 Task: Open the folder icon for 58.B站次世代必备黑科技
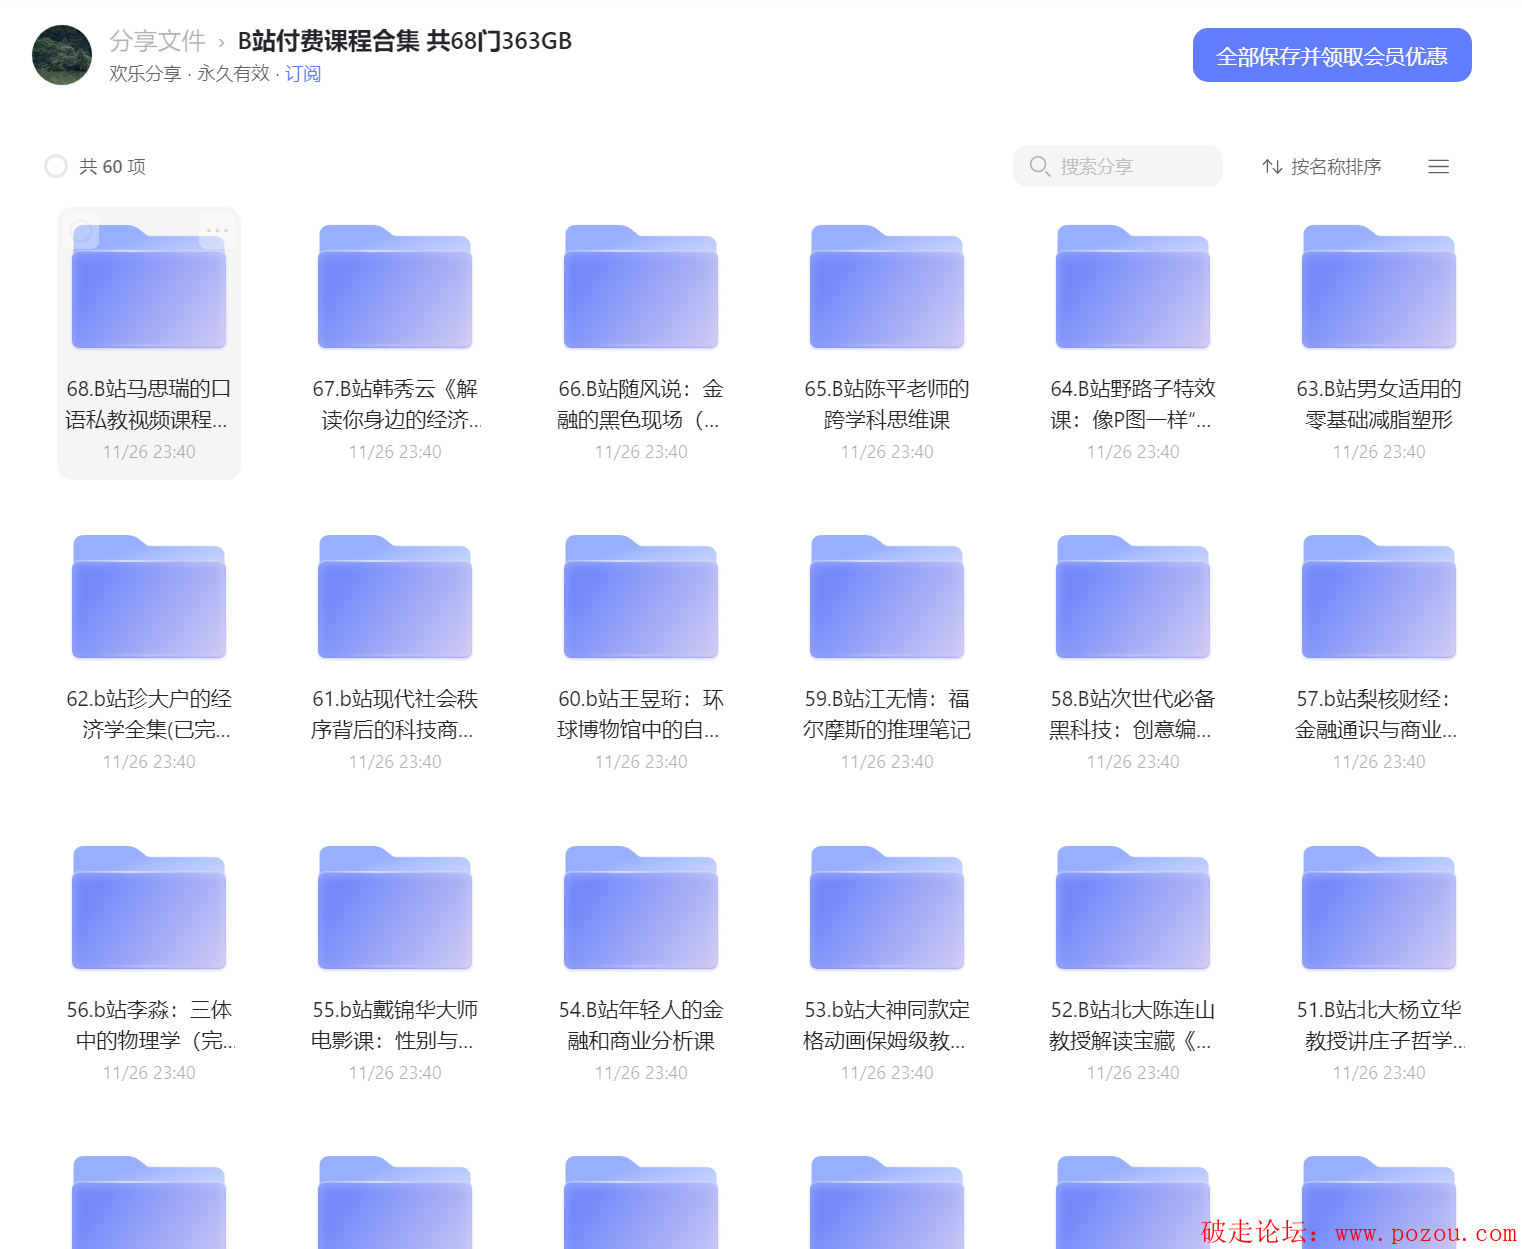pyautogui.click(x=1133, y=597)
